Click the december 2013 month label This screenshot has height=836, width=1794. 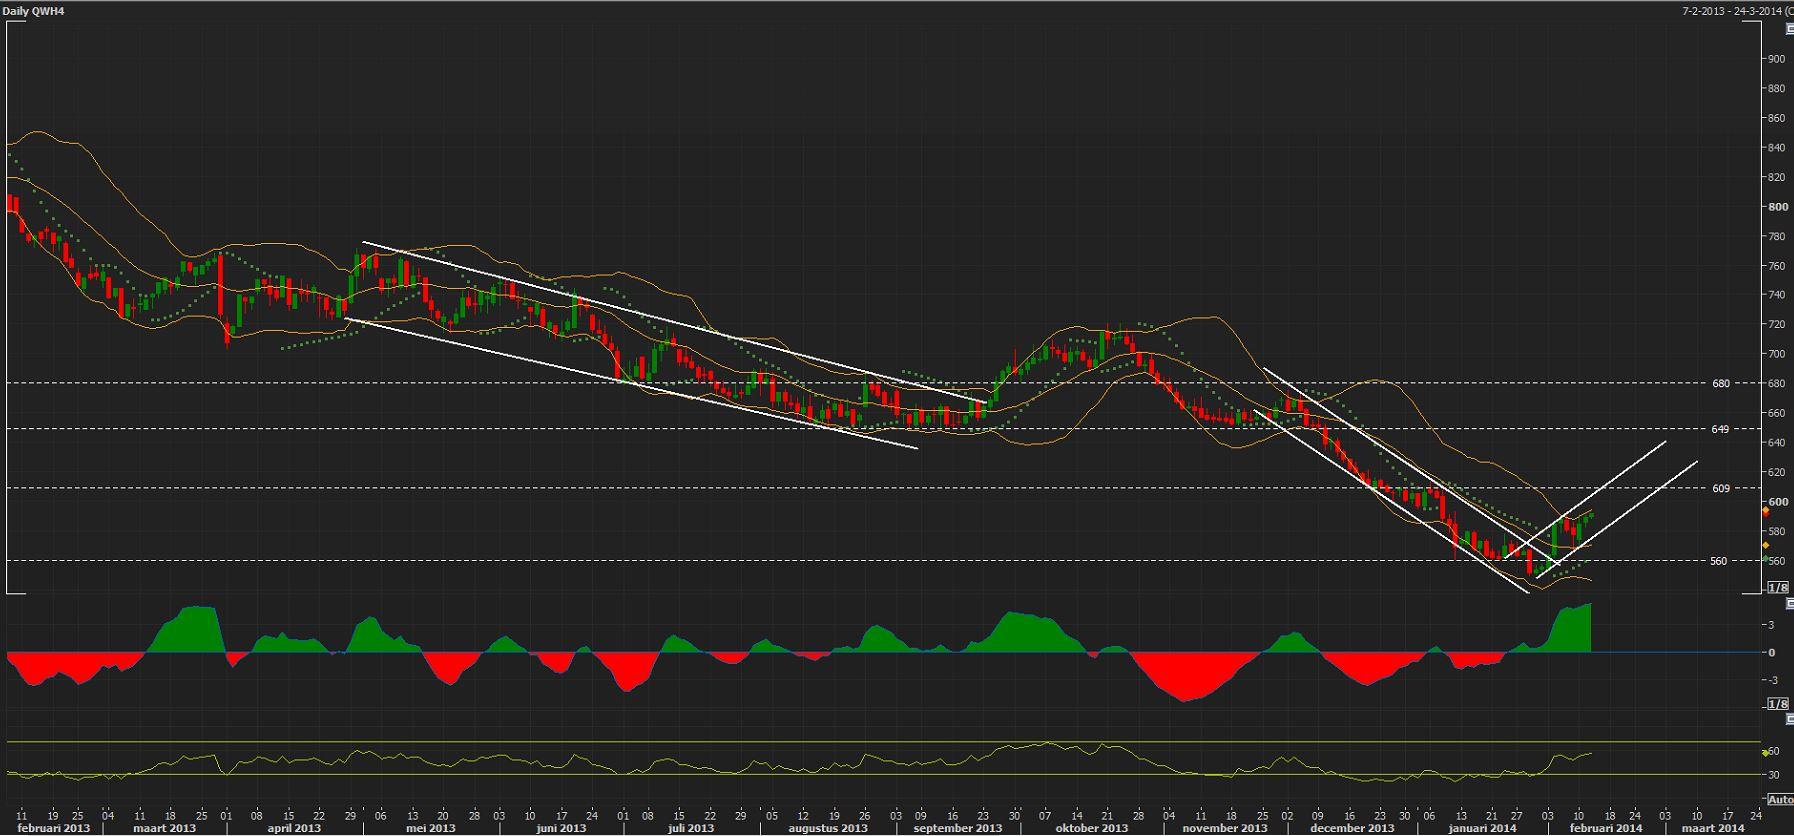tap(1352, 828)
